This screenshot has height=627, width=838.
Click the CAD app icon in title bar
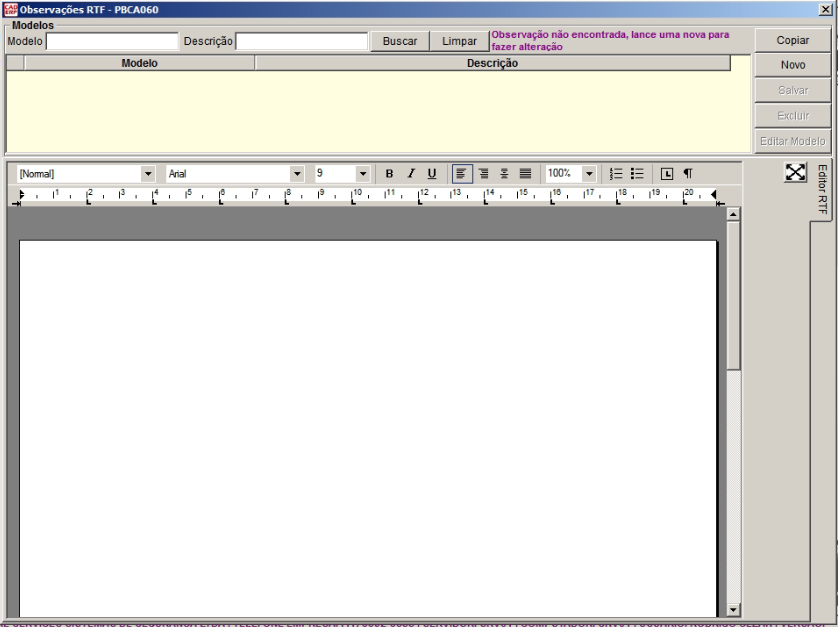point(10,10)
